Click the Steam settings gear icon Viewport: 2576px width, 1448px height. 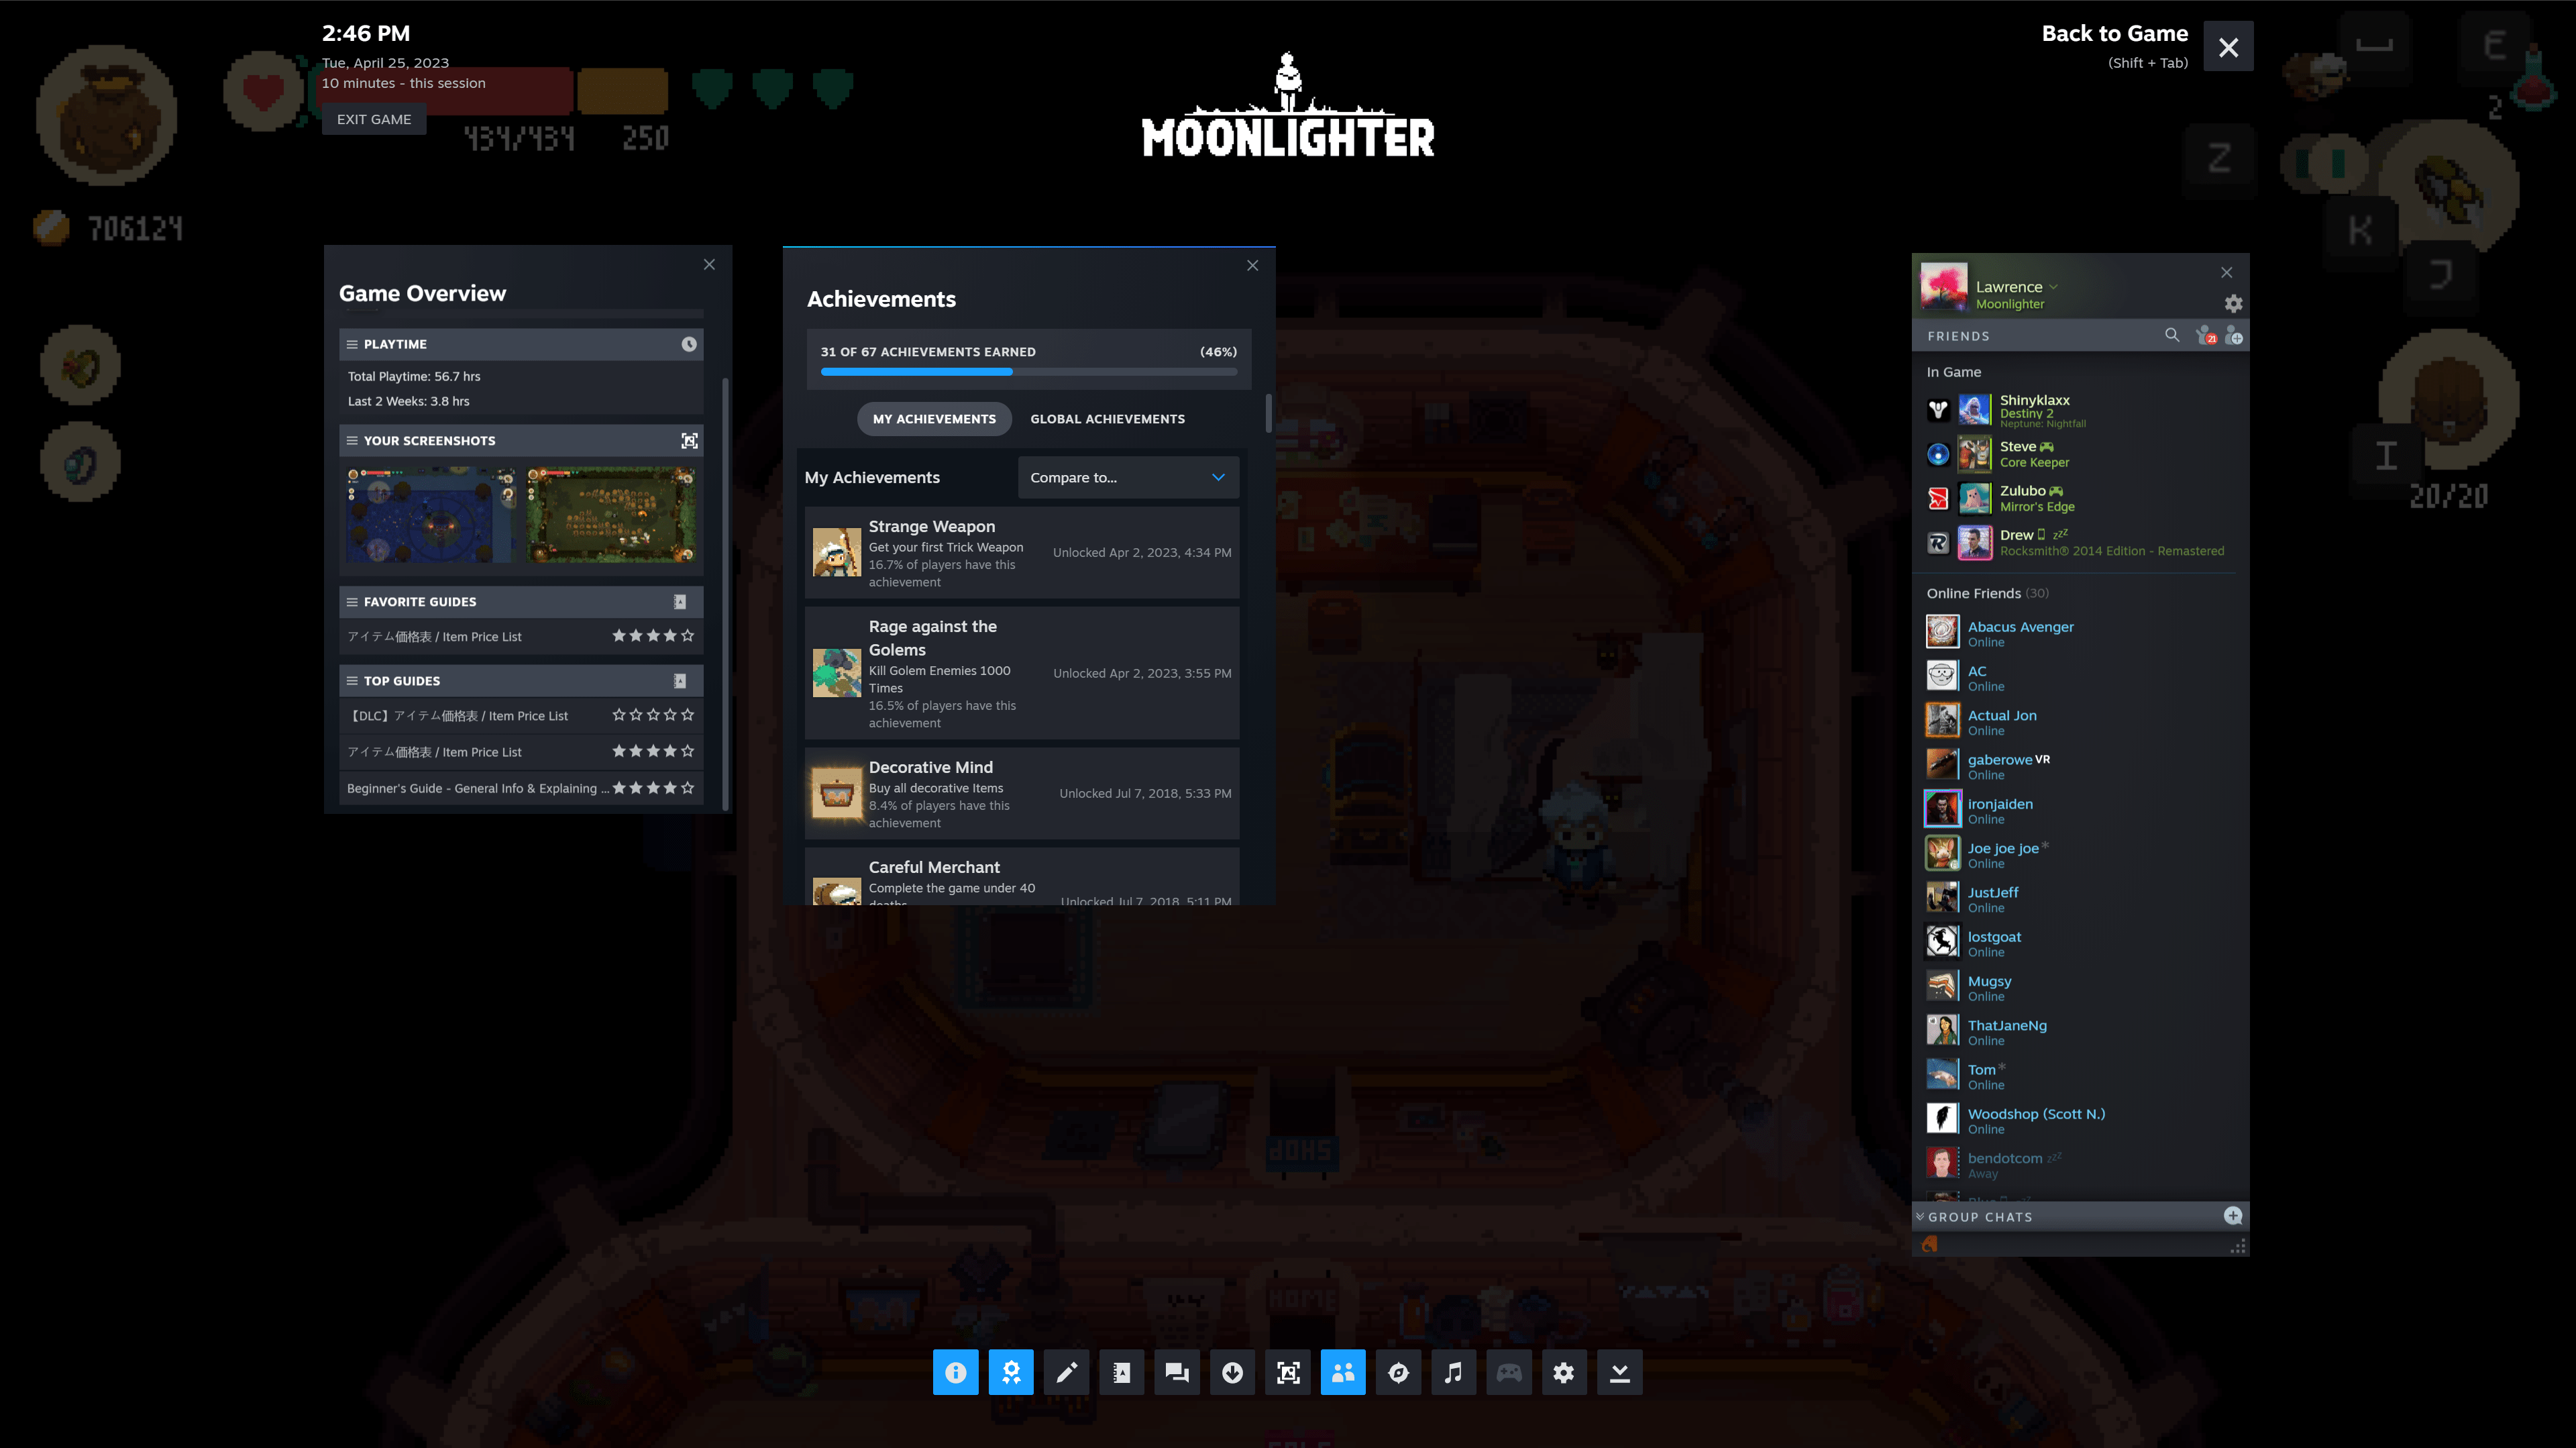coord(1564,1372)
